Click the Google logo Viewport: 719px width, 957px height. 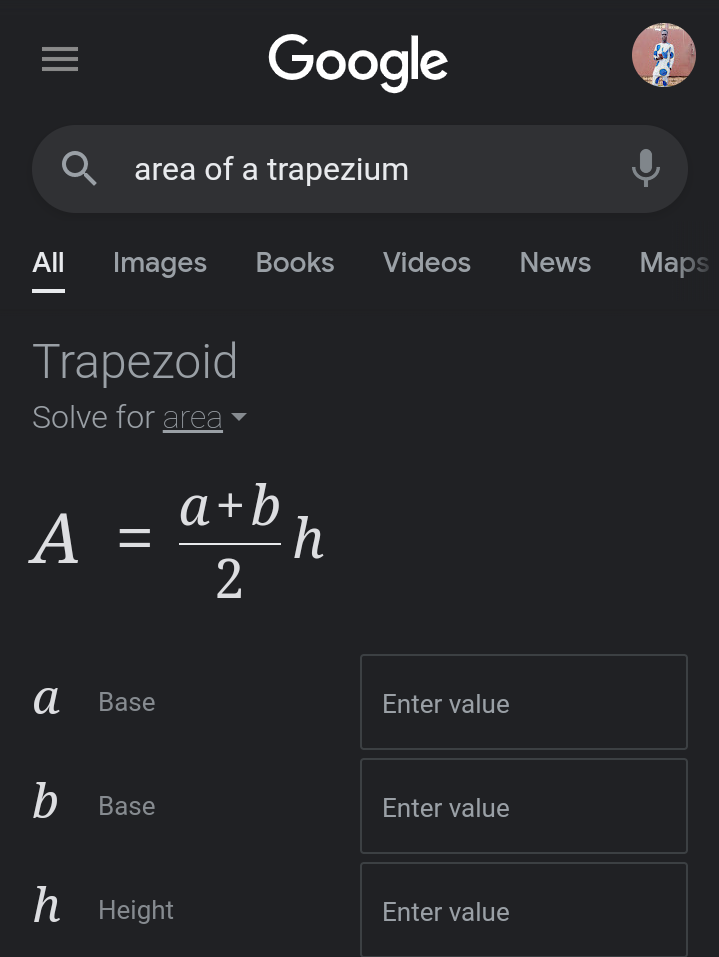coord(358,61)
